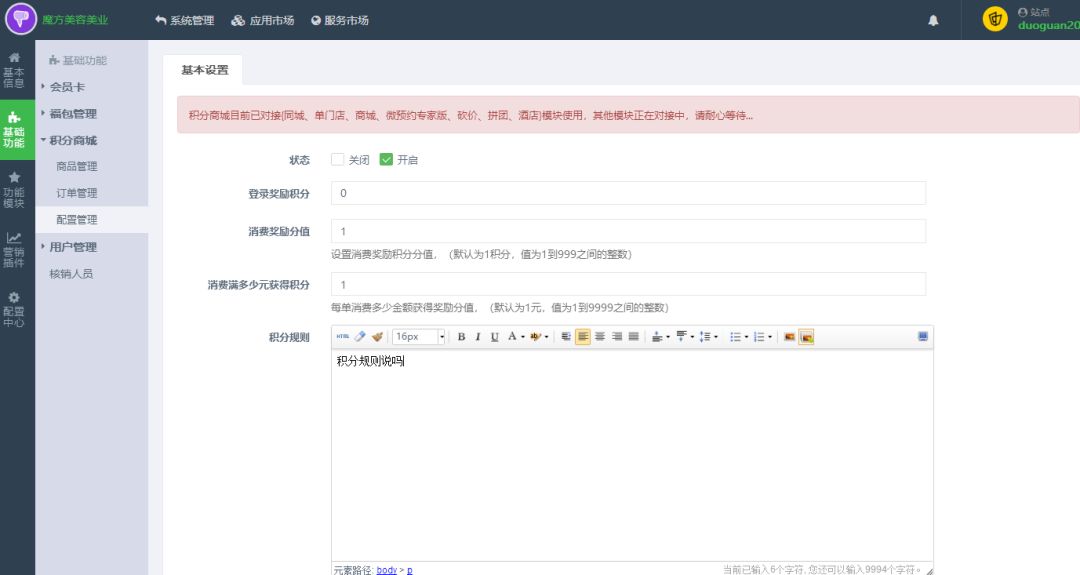Open 基本信息 in left sidebar
This screenshot has height=575, width=1080.
14,70
